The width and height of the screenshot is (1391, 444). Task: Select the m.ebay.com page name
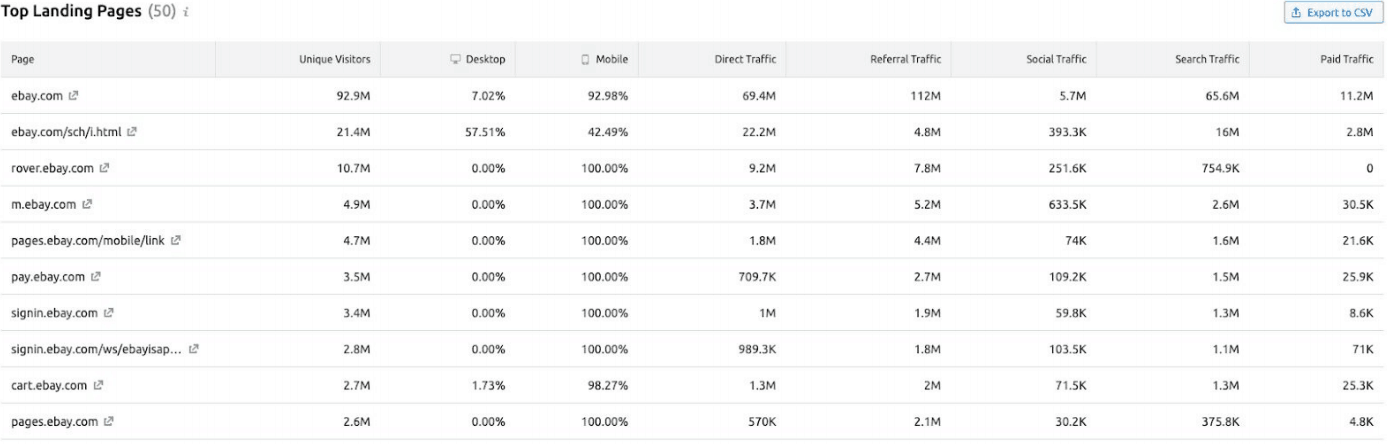point(44,204)
